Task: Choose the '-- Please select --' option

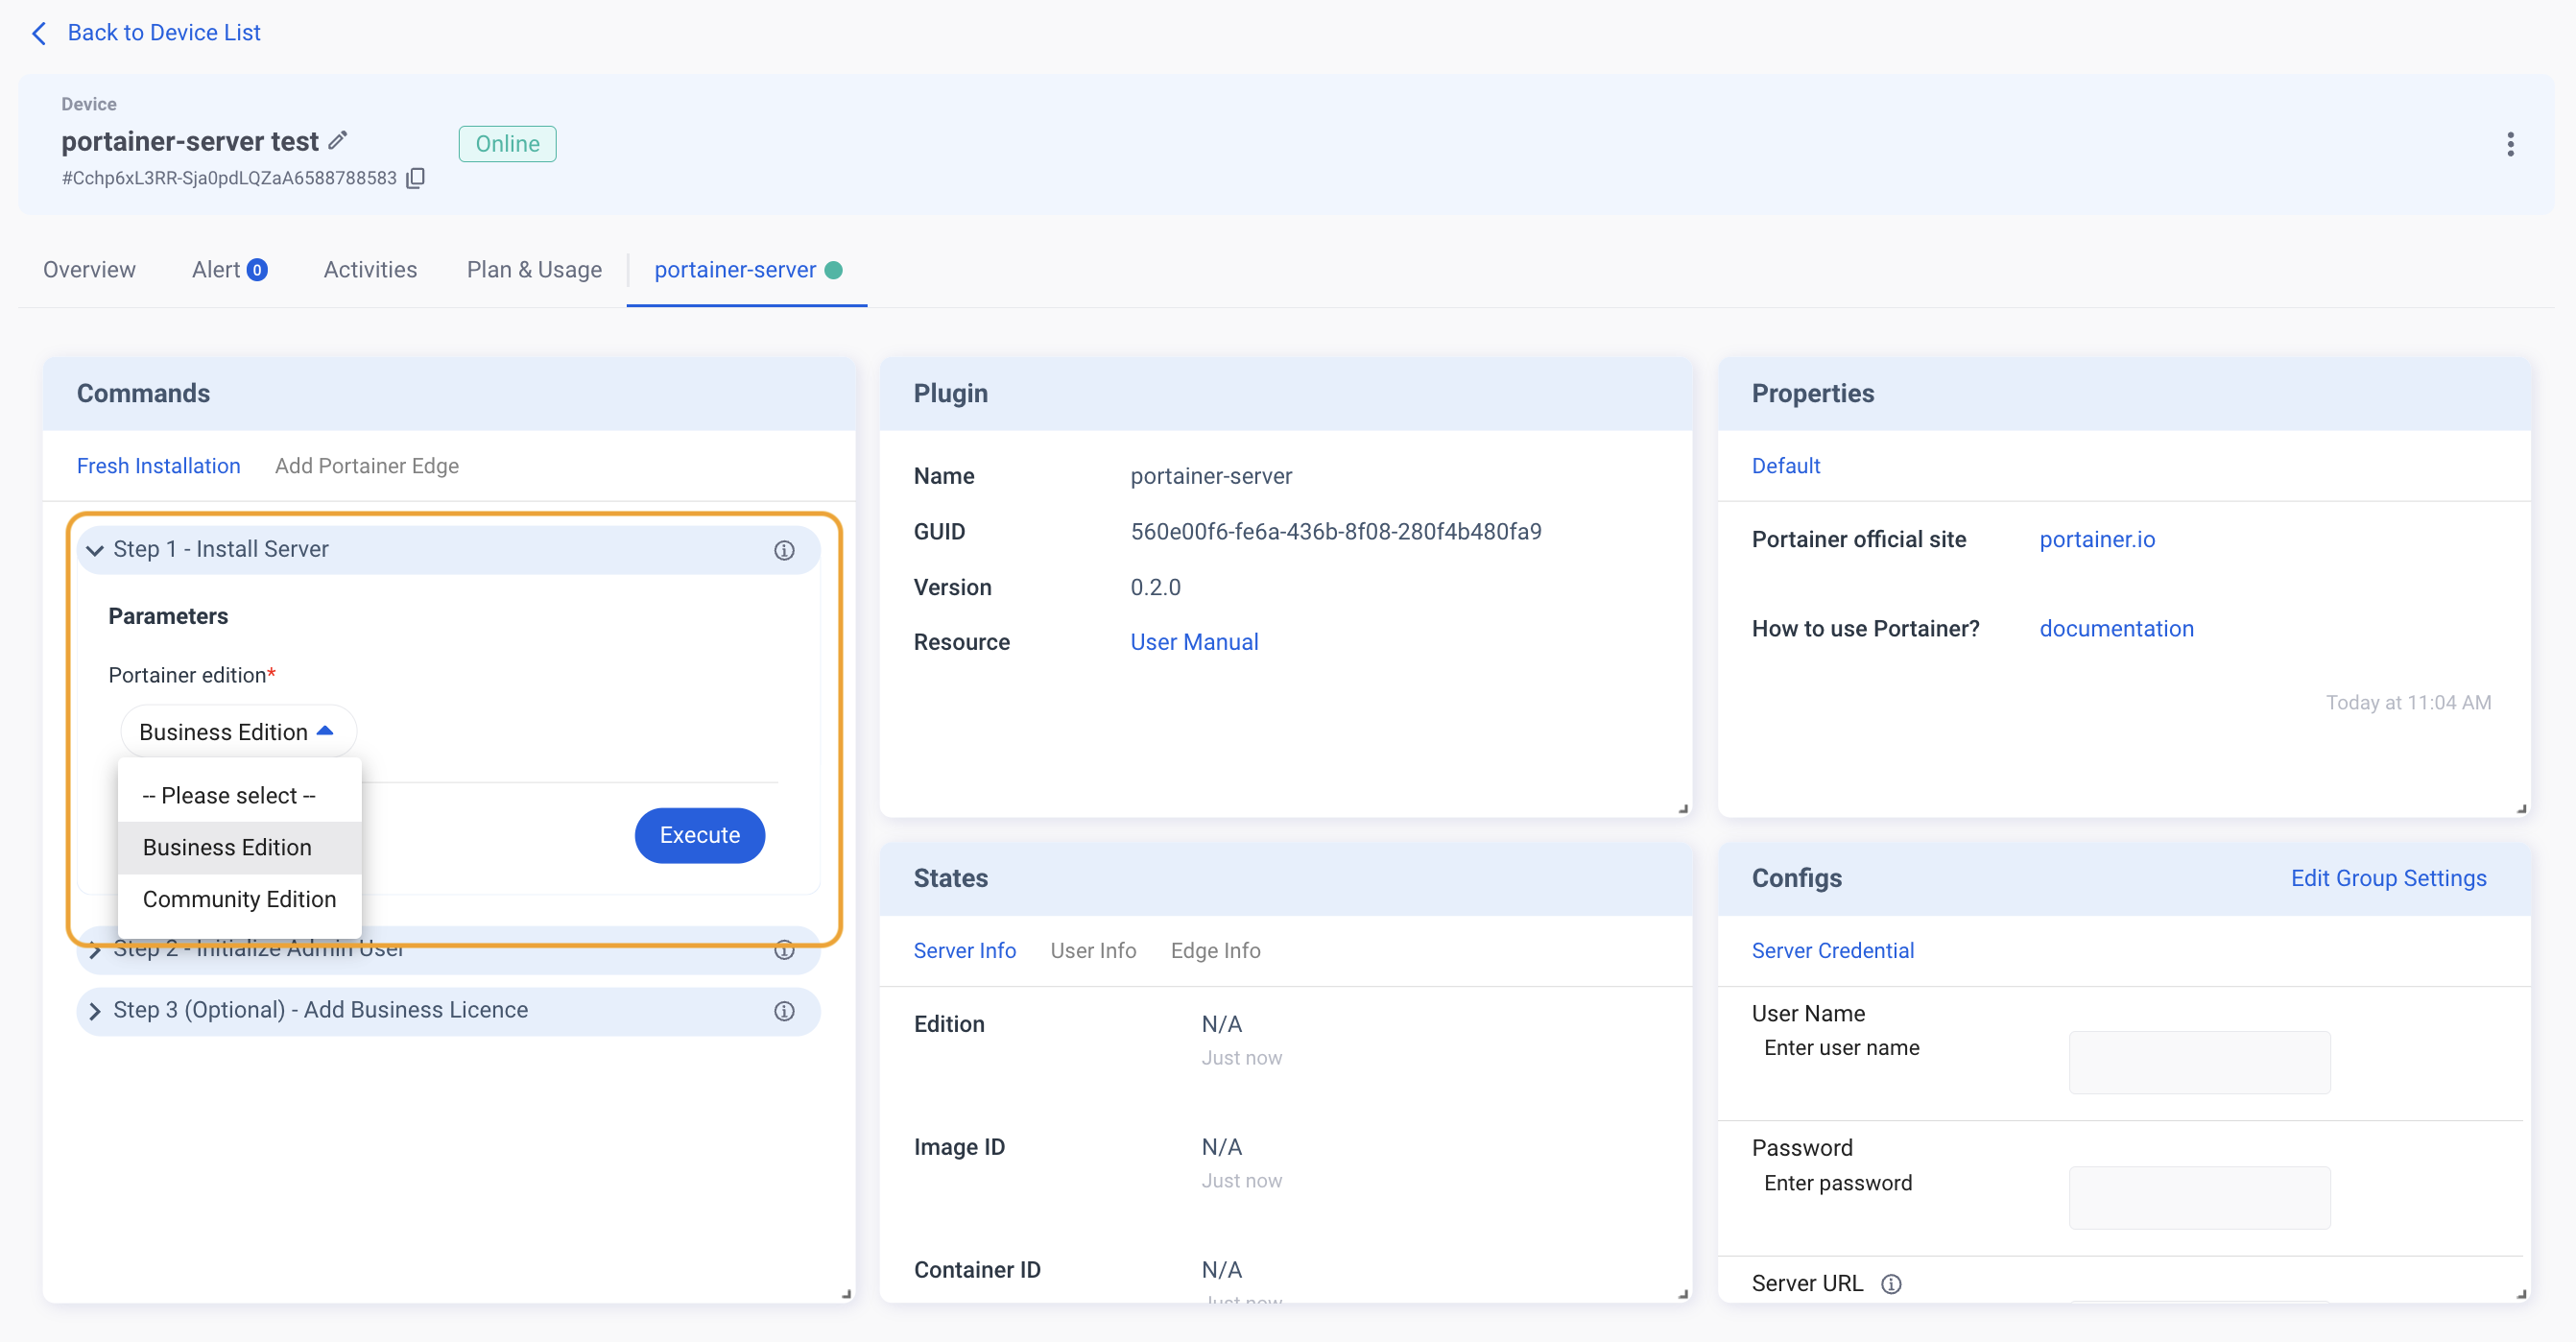Action: pos(238,795)
